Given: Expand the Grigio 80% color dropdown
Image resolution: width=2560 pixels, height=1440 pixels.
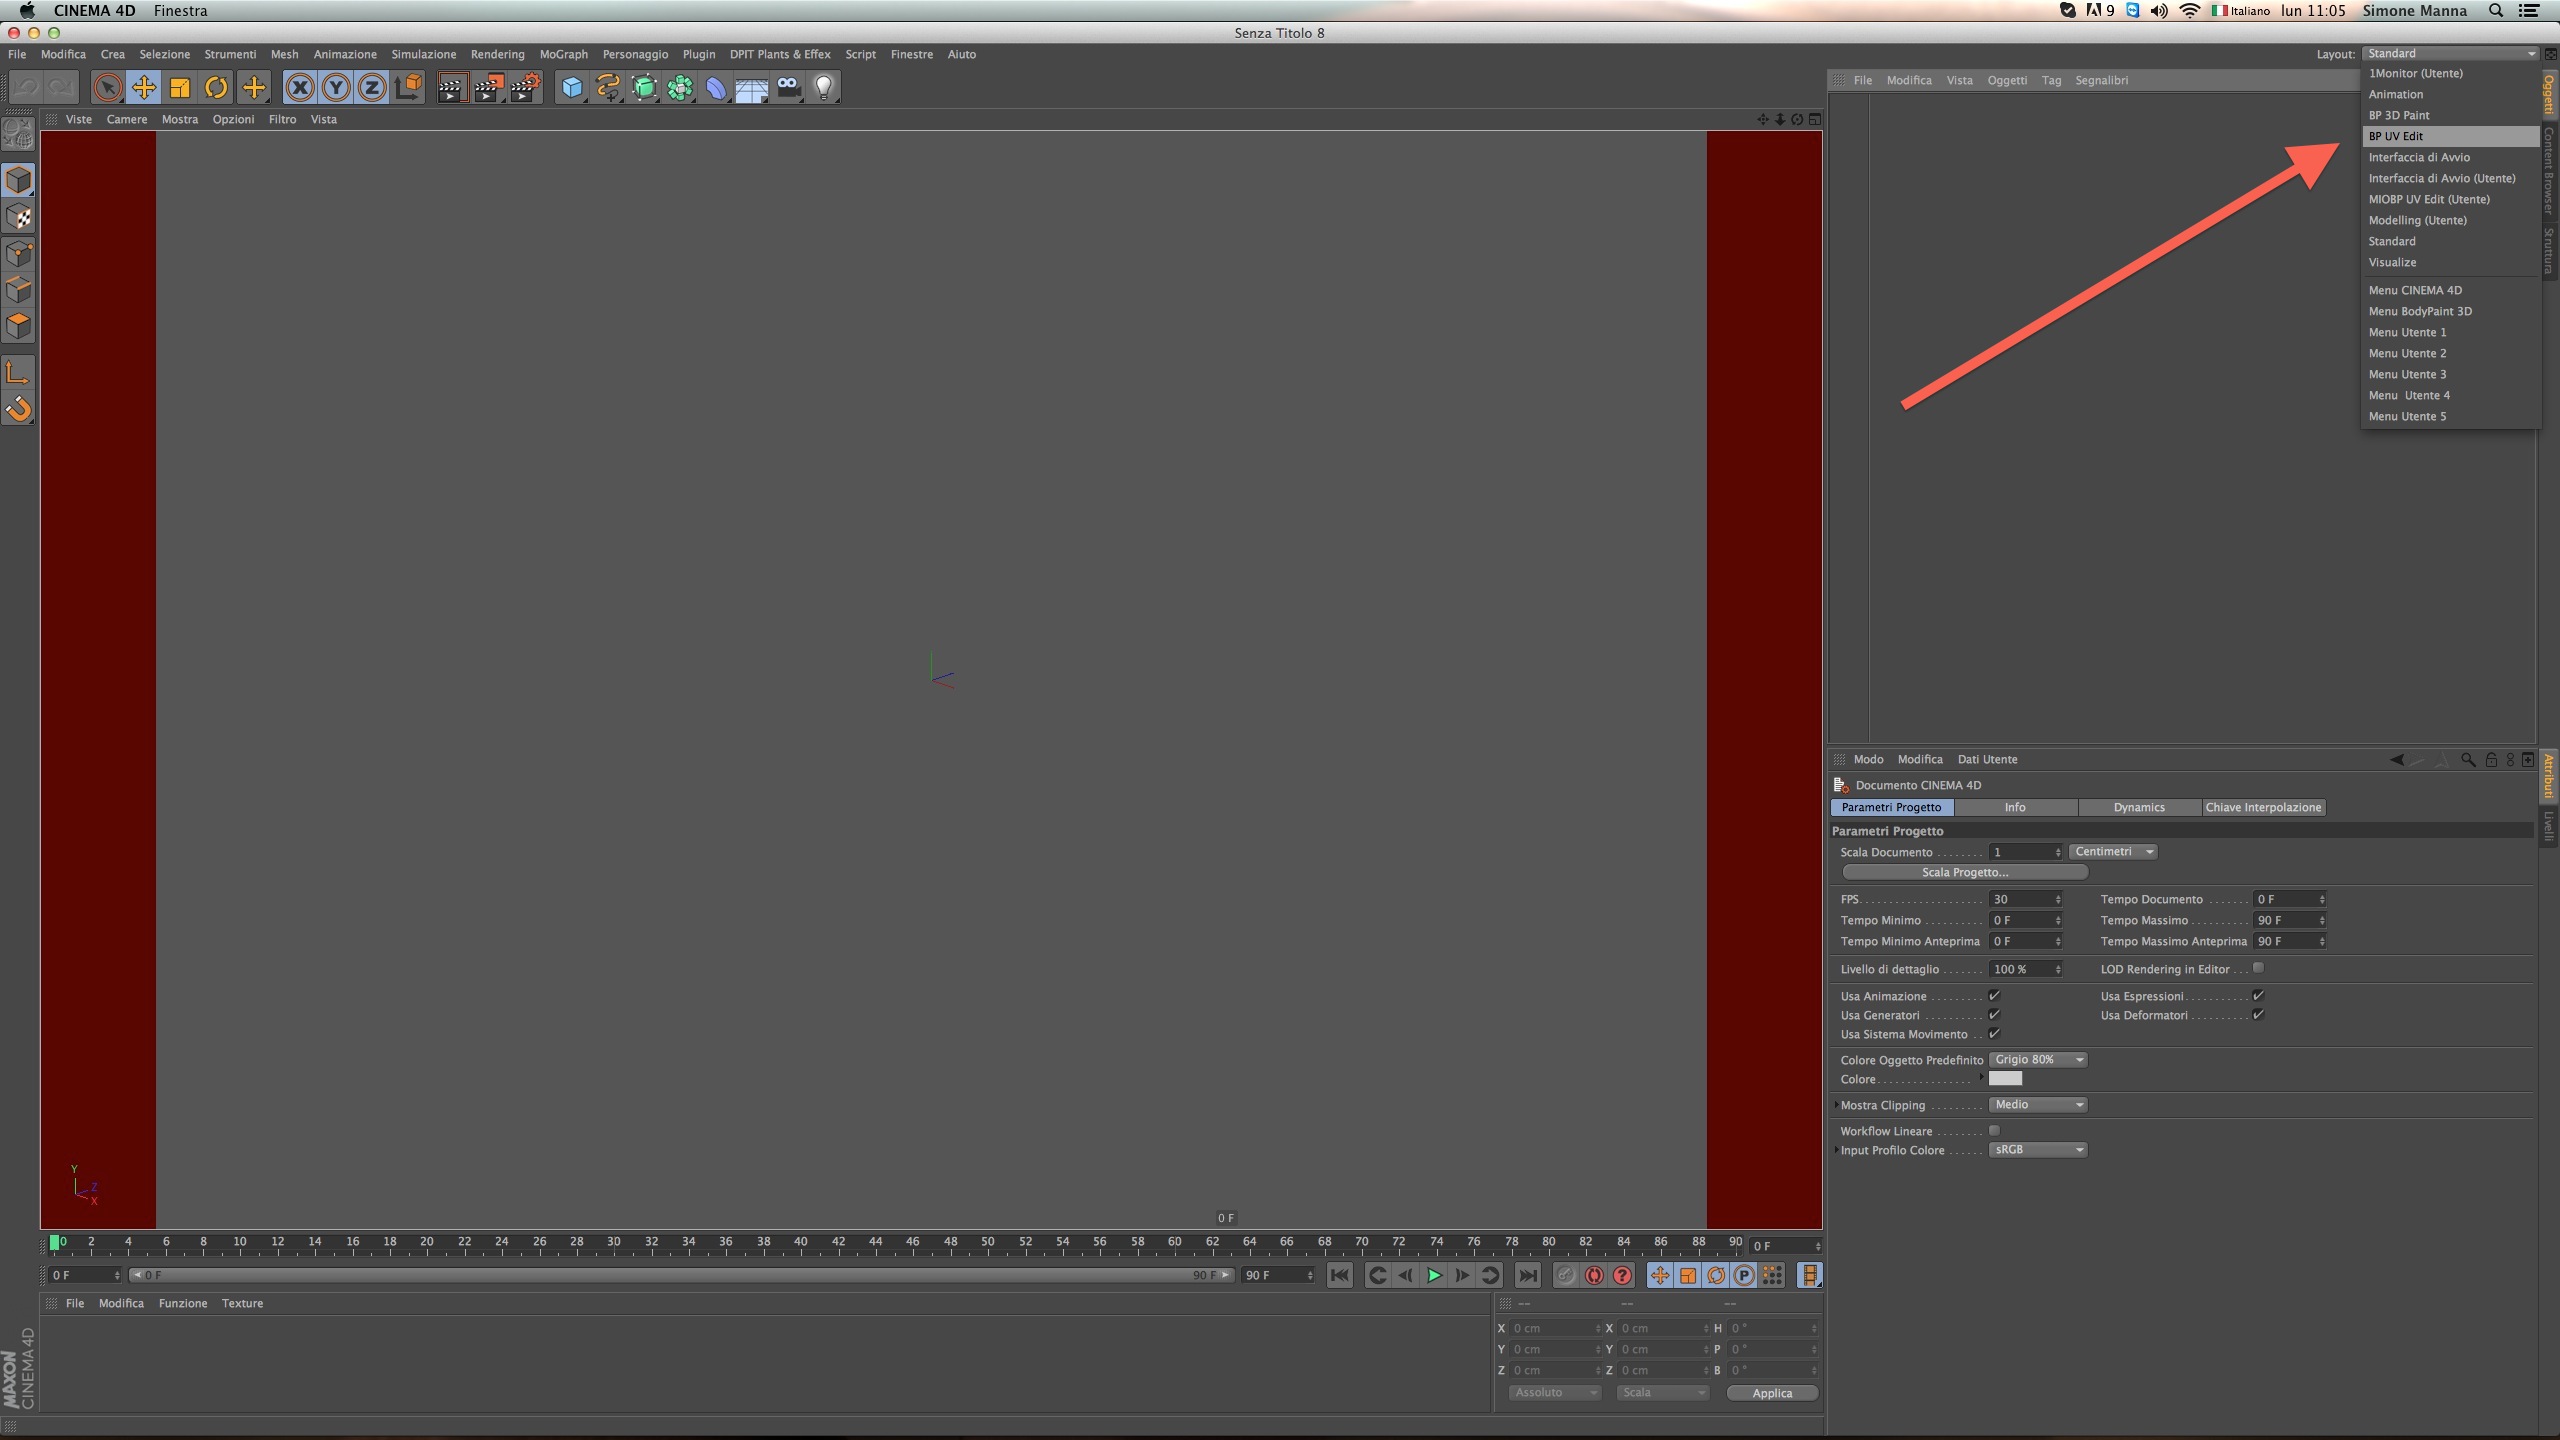Looking at the screenshot, I should point(2037,1060).
